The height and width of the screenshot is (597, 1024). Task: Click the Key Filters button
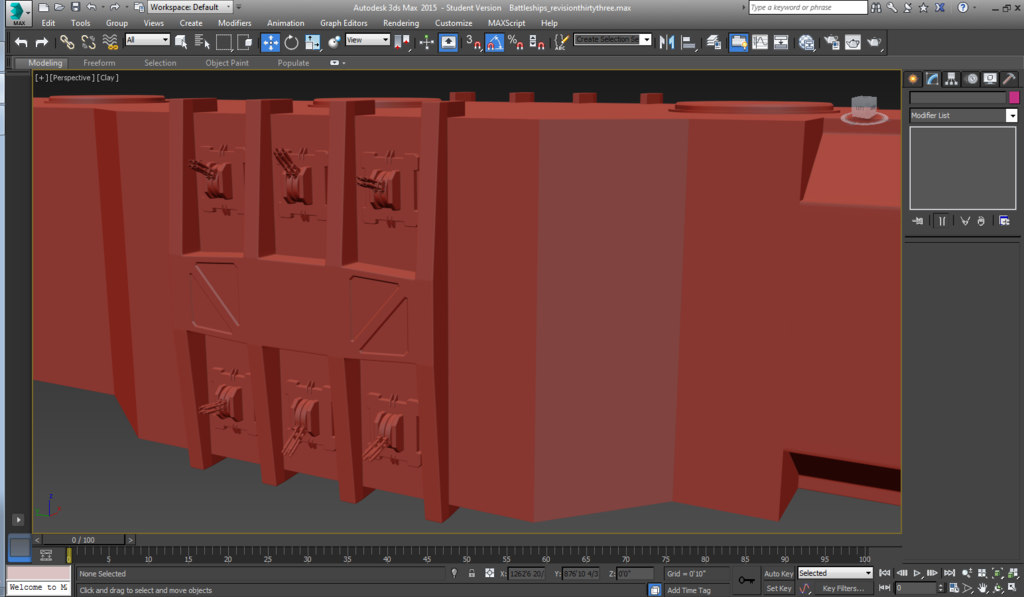(x=842, y=588)
